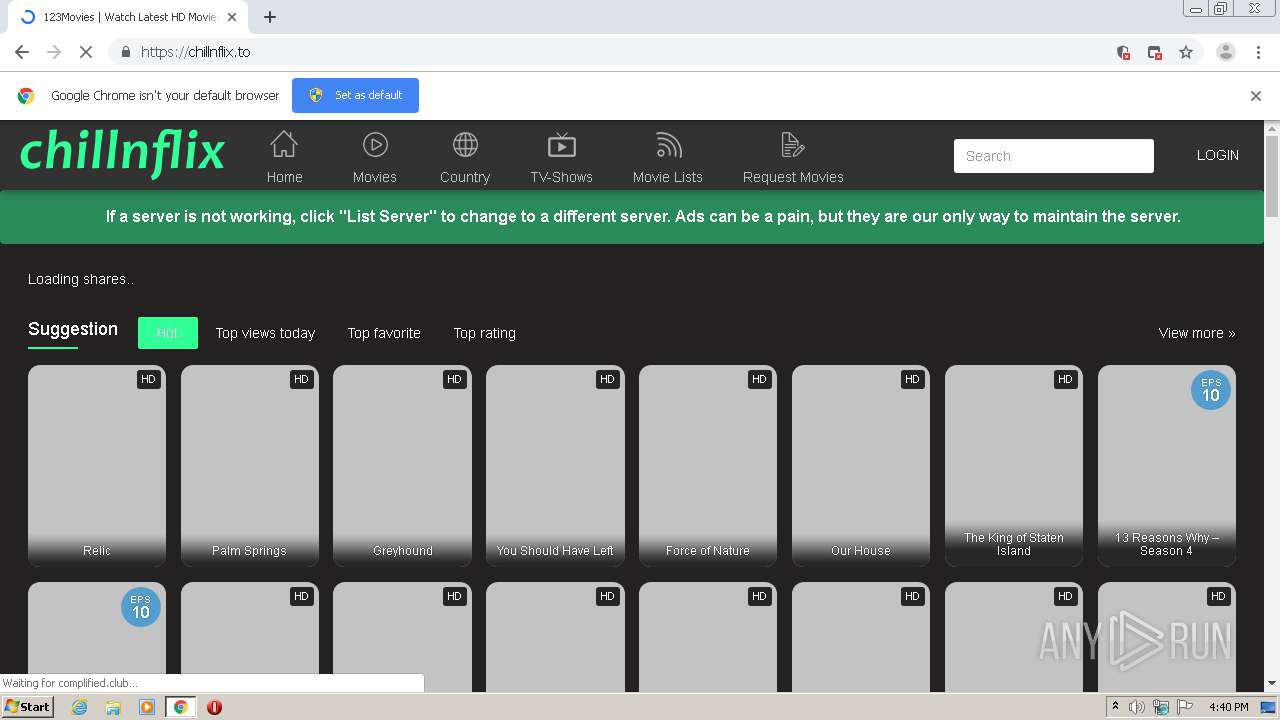
Task: Click the Home menu label
Action: point(284,177)
